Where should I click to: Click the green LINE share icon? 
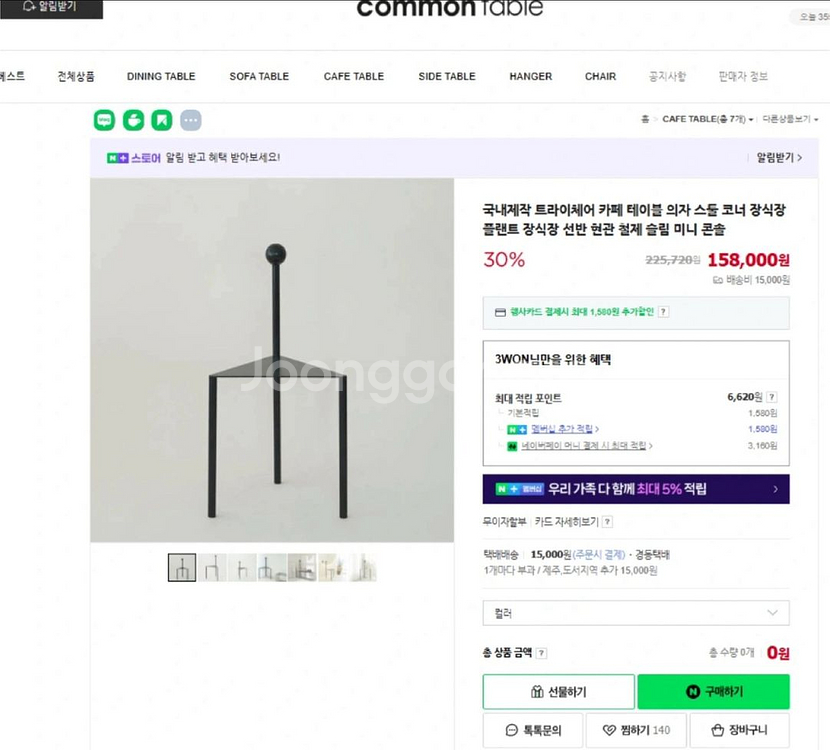[x=104, y=120]
